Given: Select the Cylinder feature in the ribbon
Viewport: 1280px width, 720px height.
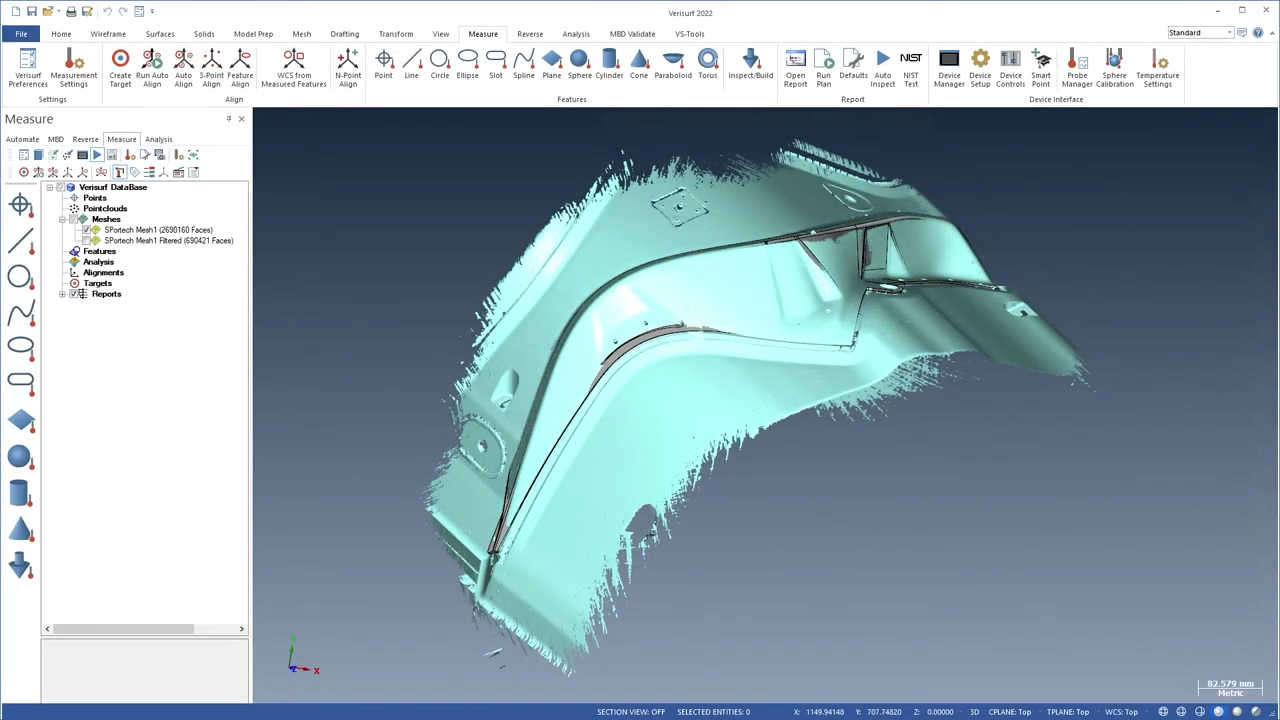Looking at the screenshot, I should (609, 64).
